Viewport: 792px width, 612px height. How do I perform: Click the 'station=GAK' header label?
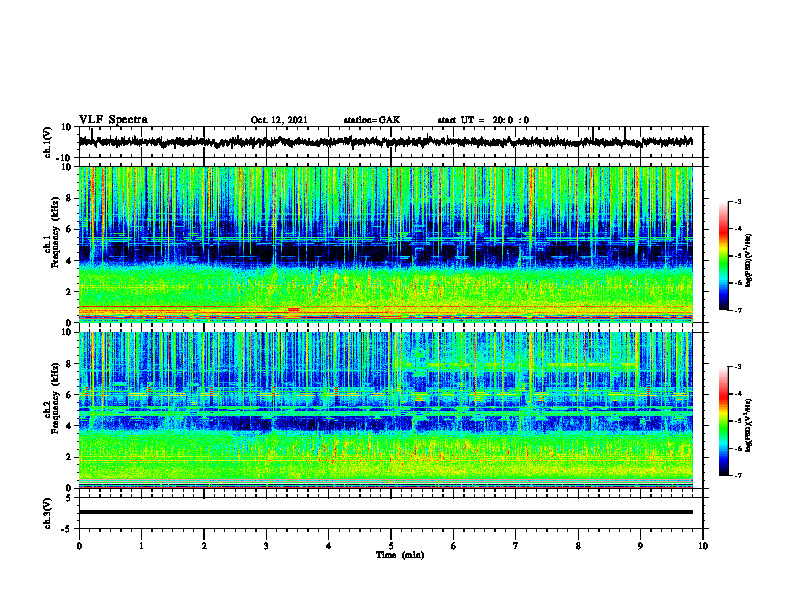point(372,120)
